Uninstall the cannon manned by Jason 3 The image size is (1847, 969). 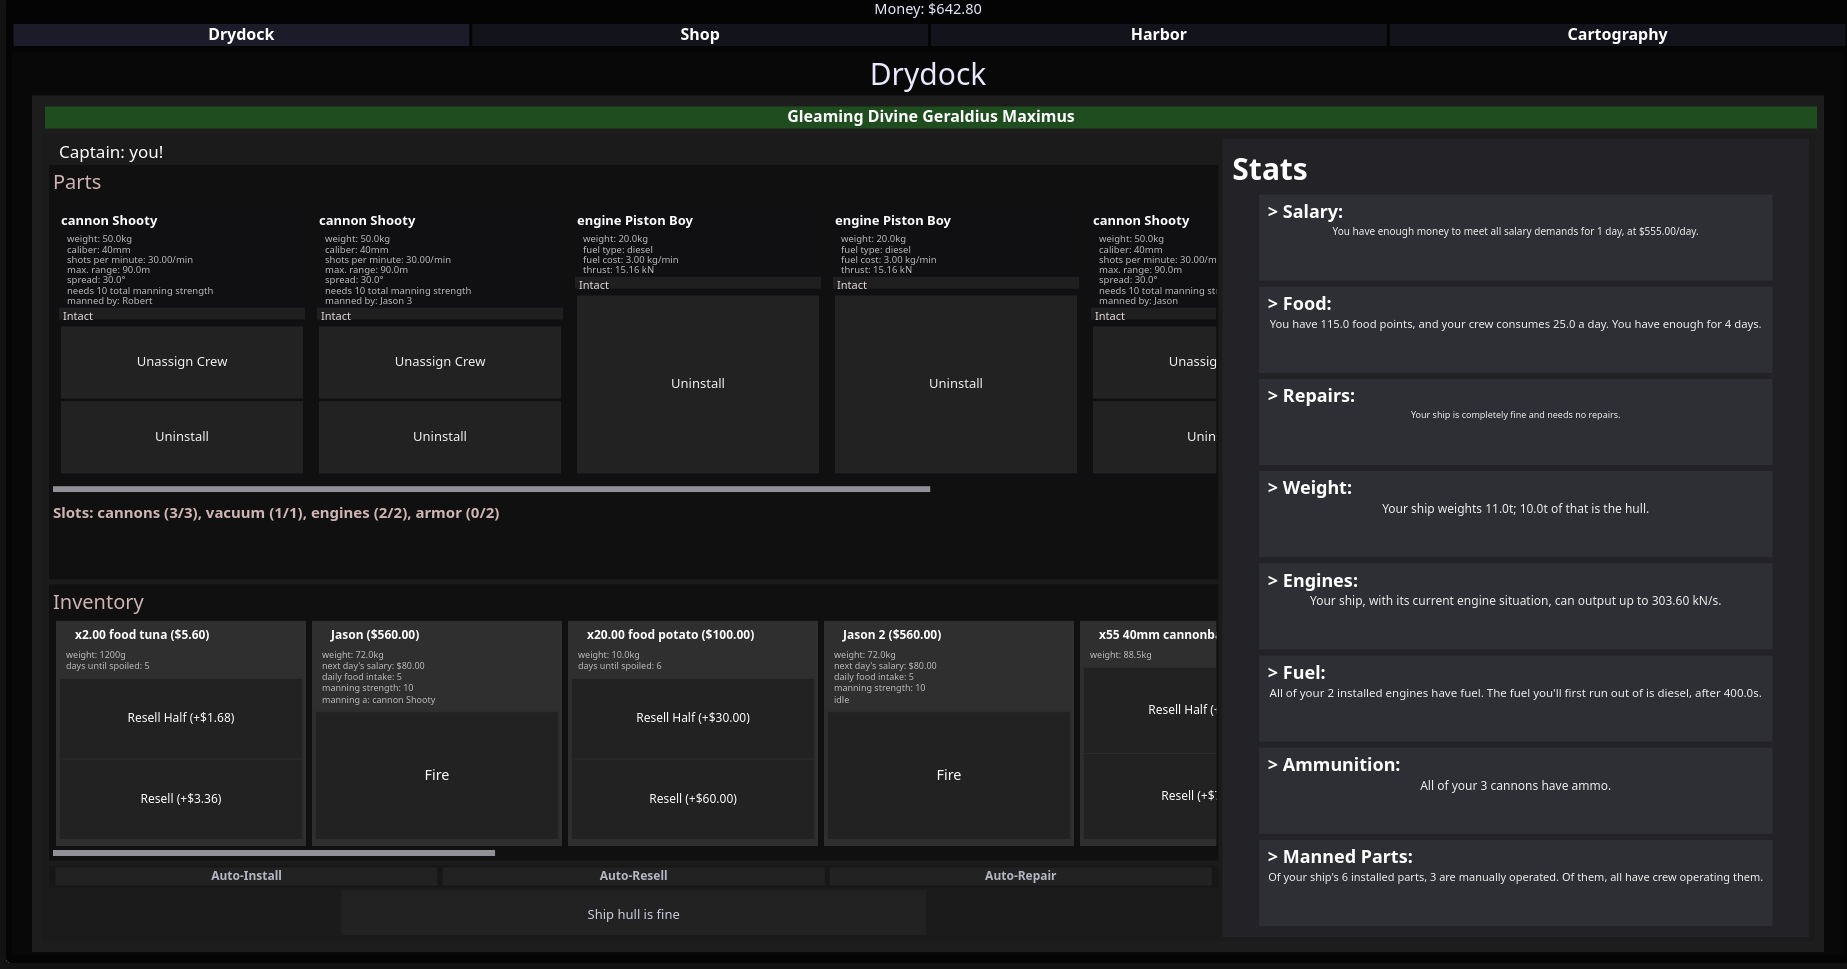[440, 437]
